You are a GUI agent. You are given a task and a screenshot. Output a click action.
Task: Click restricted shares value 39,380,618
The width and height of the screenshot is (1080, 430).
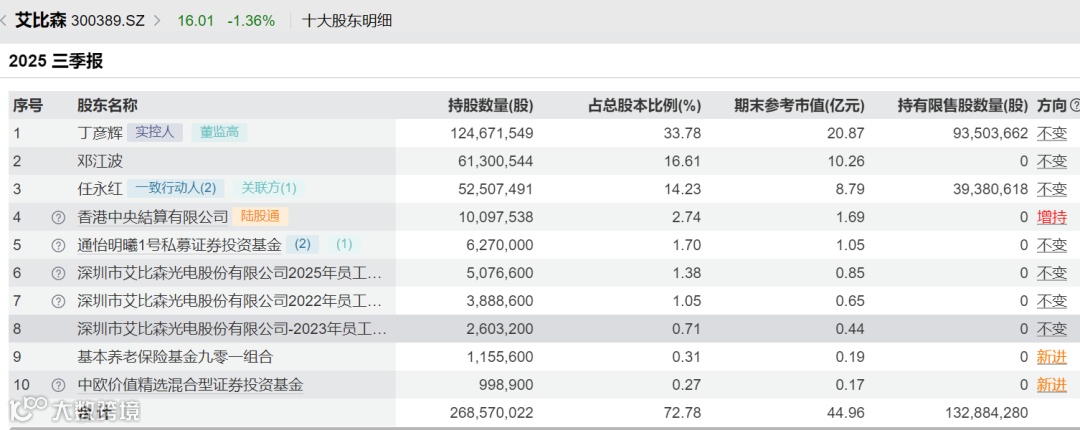click(990, 190)
